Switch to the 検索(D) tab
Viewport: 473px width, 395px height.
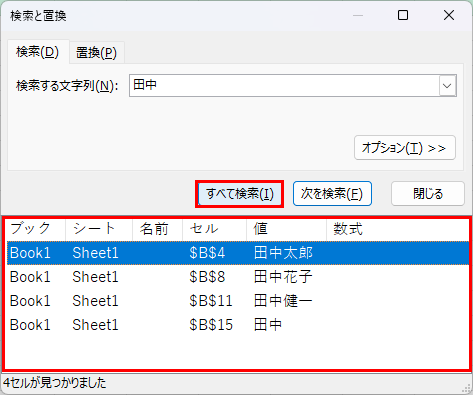point(38,52)
